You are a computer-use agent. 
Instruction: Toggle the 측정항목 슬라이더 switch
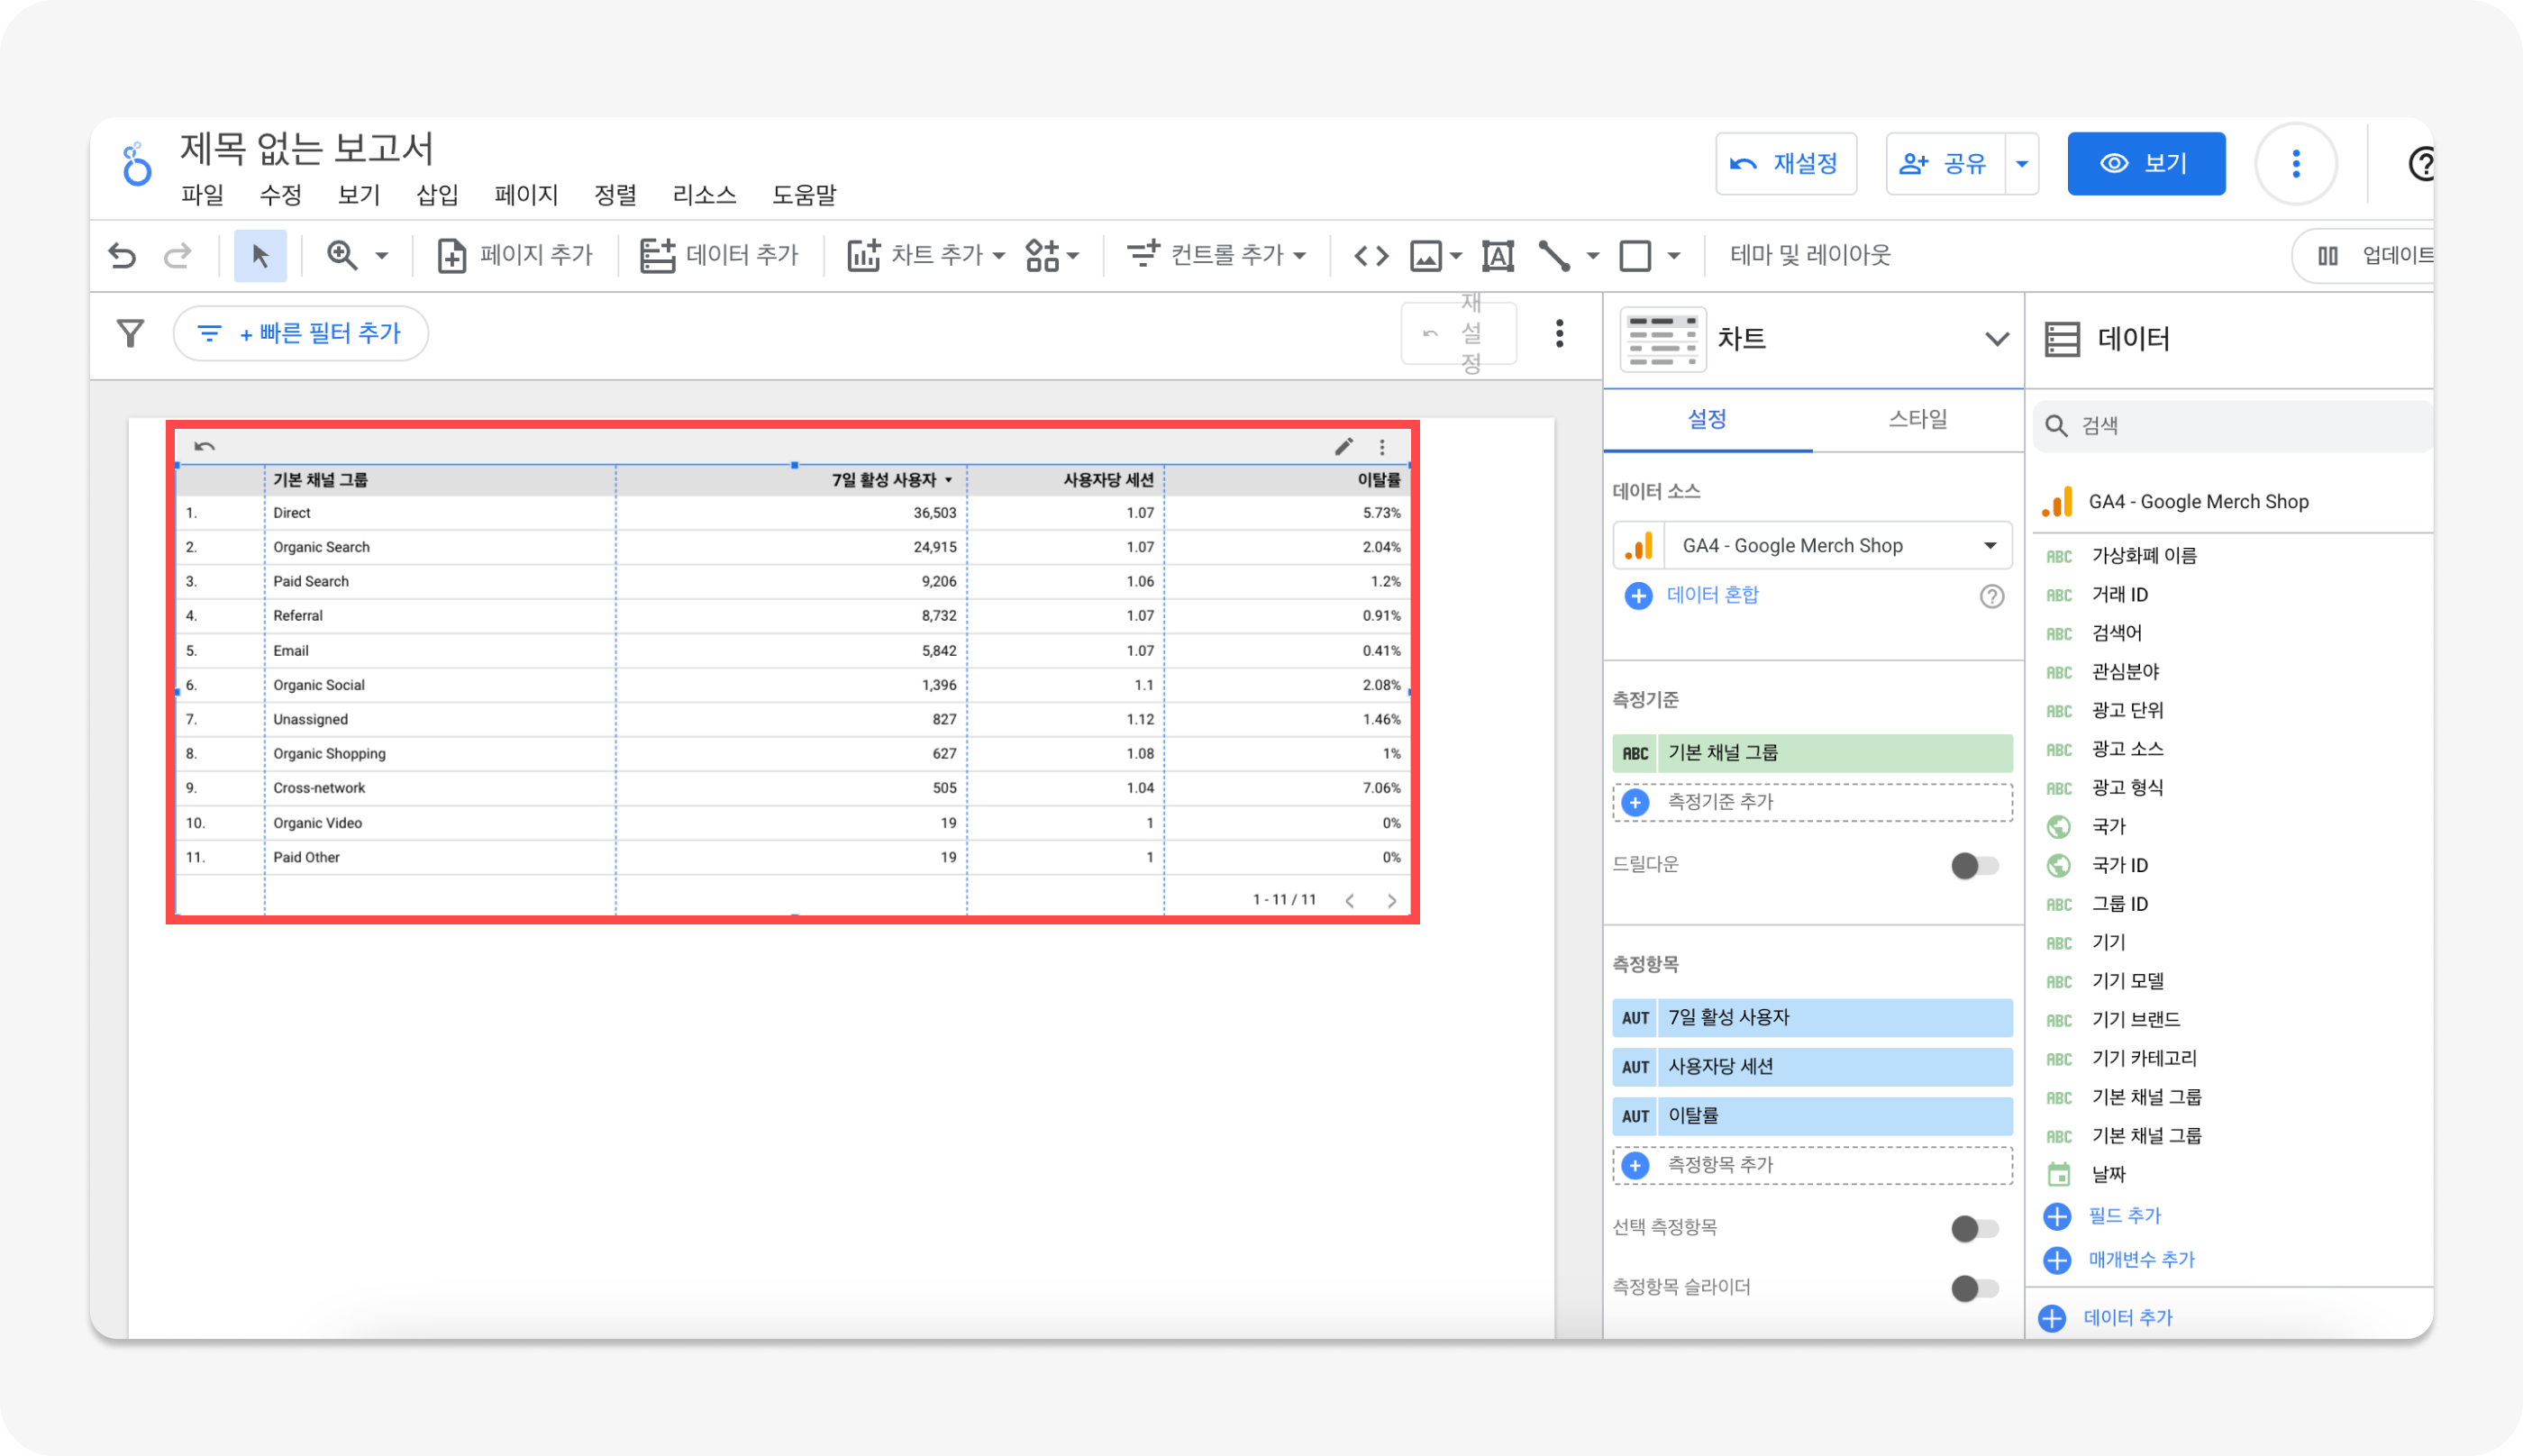pos(1974,1288)
